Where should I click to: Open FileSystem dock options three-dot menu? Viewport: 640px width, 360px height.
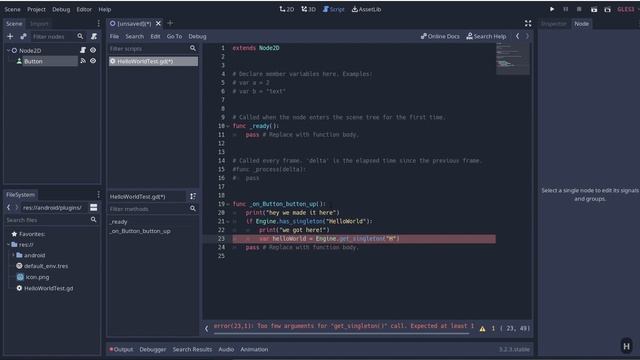98,195
